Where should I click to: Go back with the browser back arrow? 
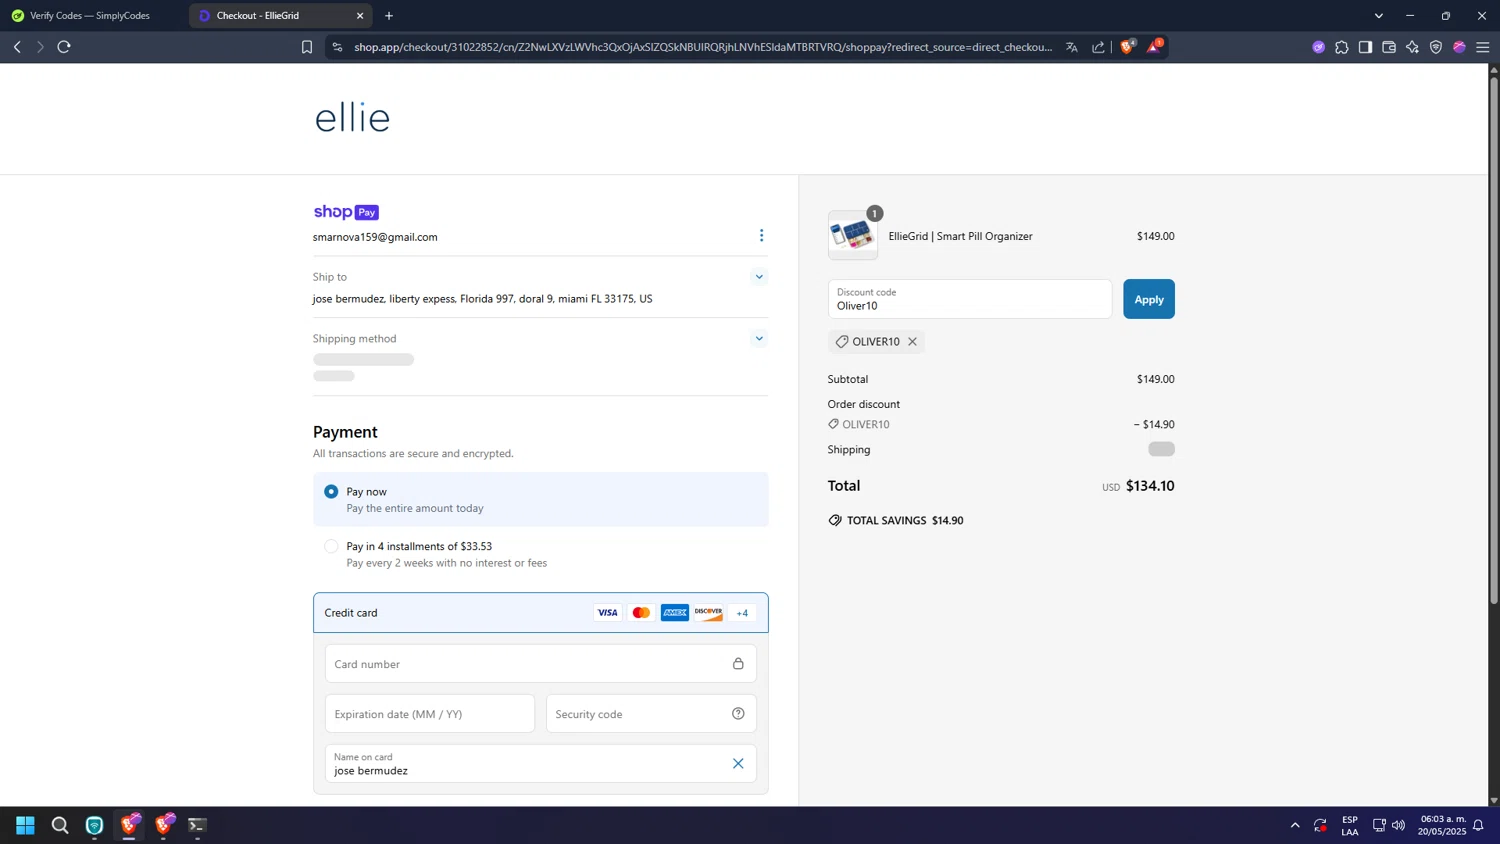17,47
